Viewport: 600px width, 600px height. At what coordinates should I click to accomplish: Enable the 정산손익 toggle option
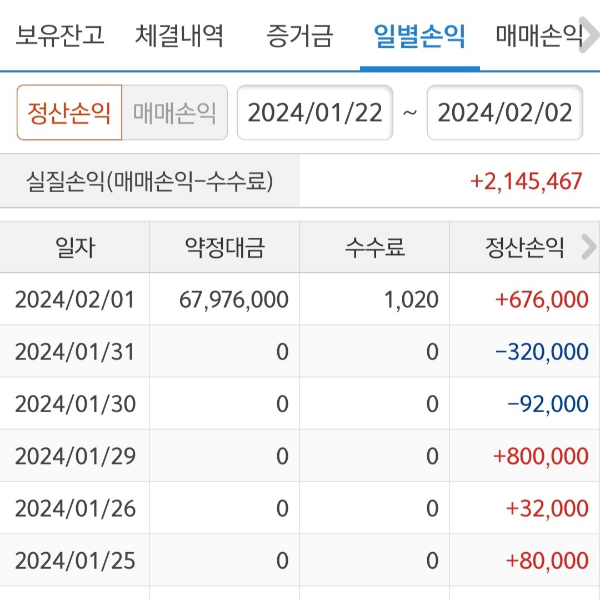pos(69,112)
